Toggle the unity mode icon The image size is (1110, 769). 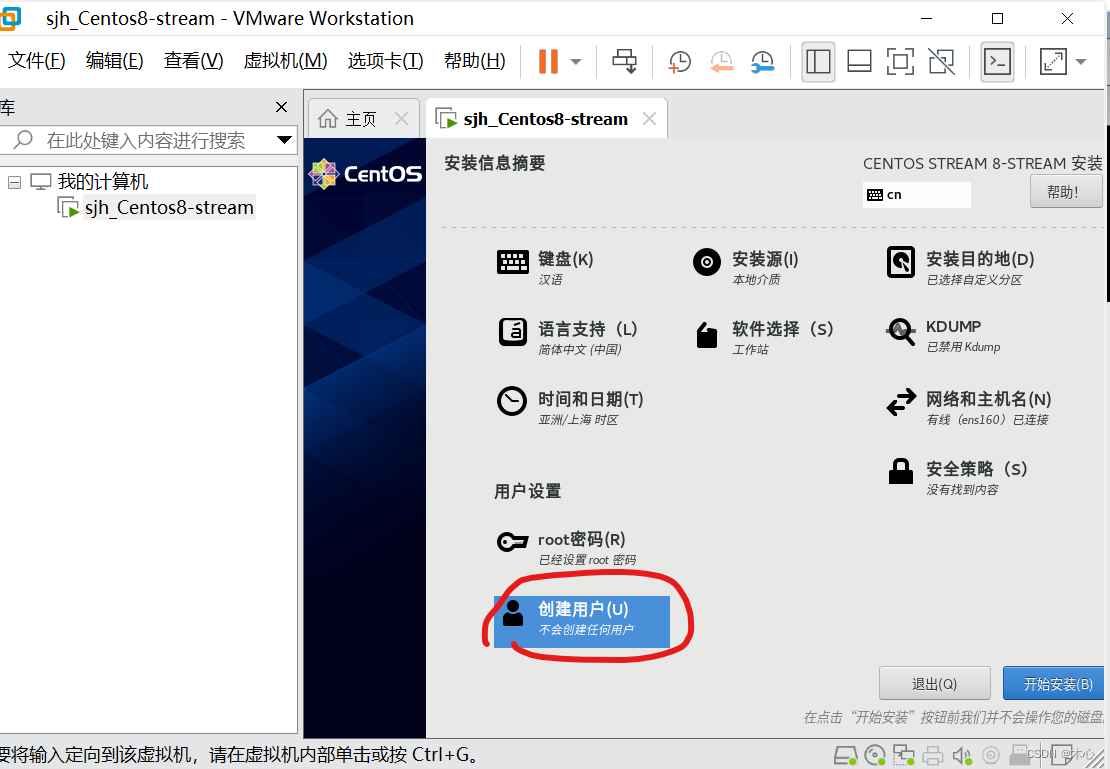click(x=942, y=62)
